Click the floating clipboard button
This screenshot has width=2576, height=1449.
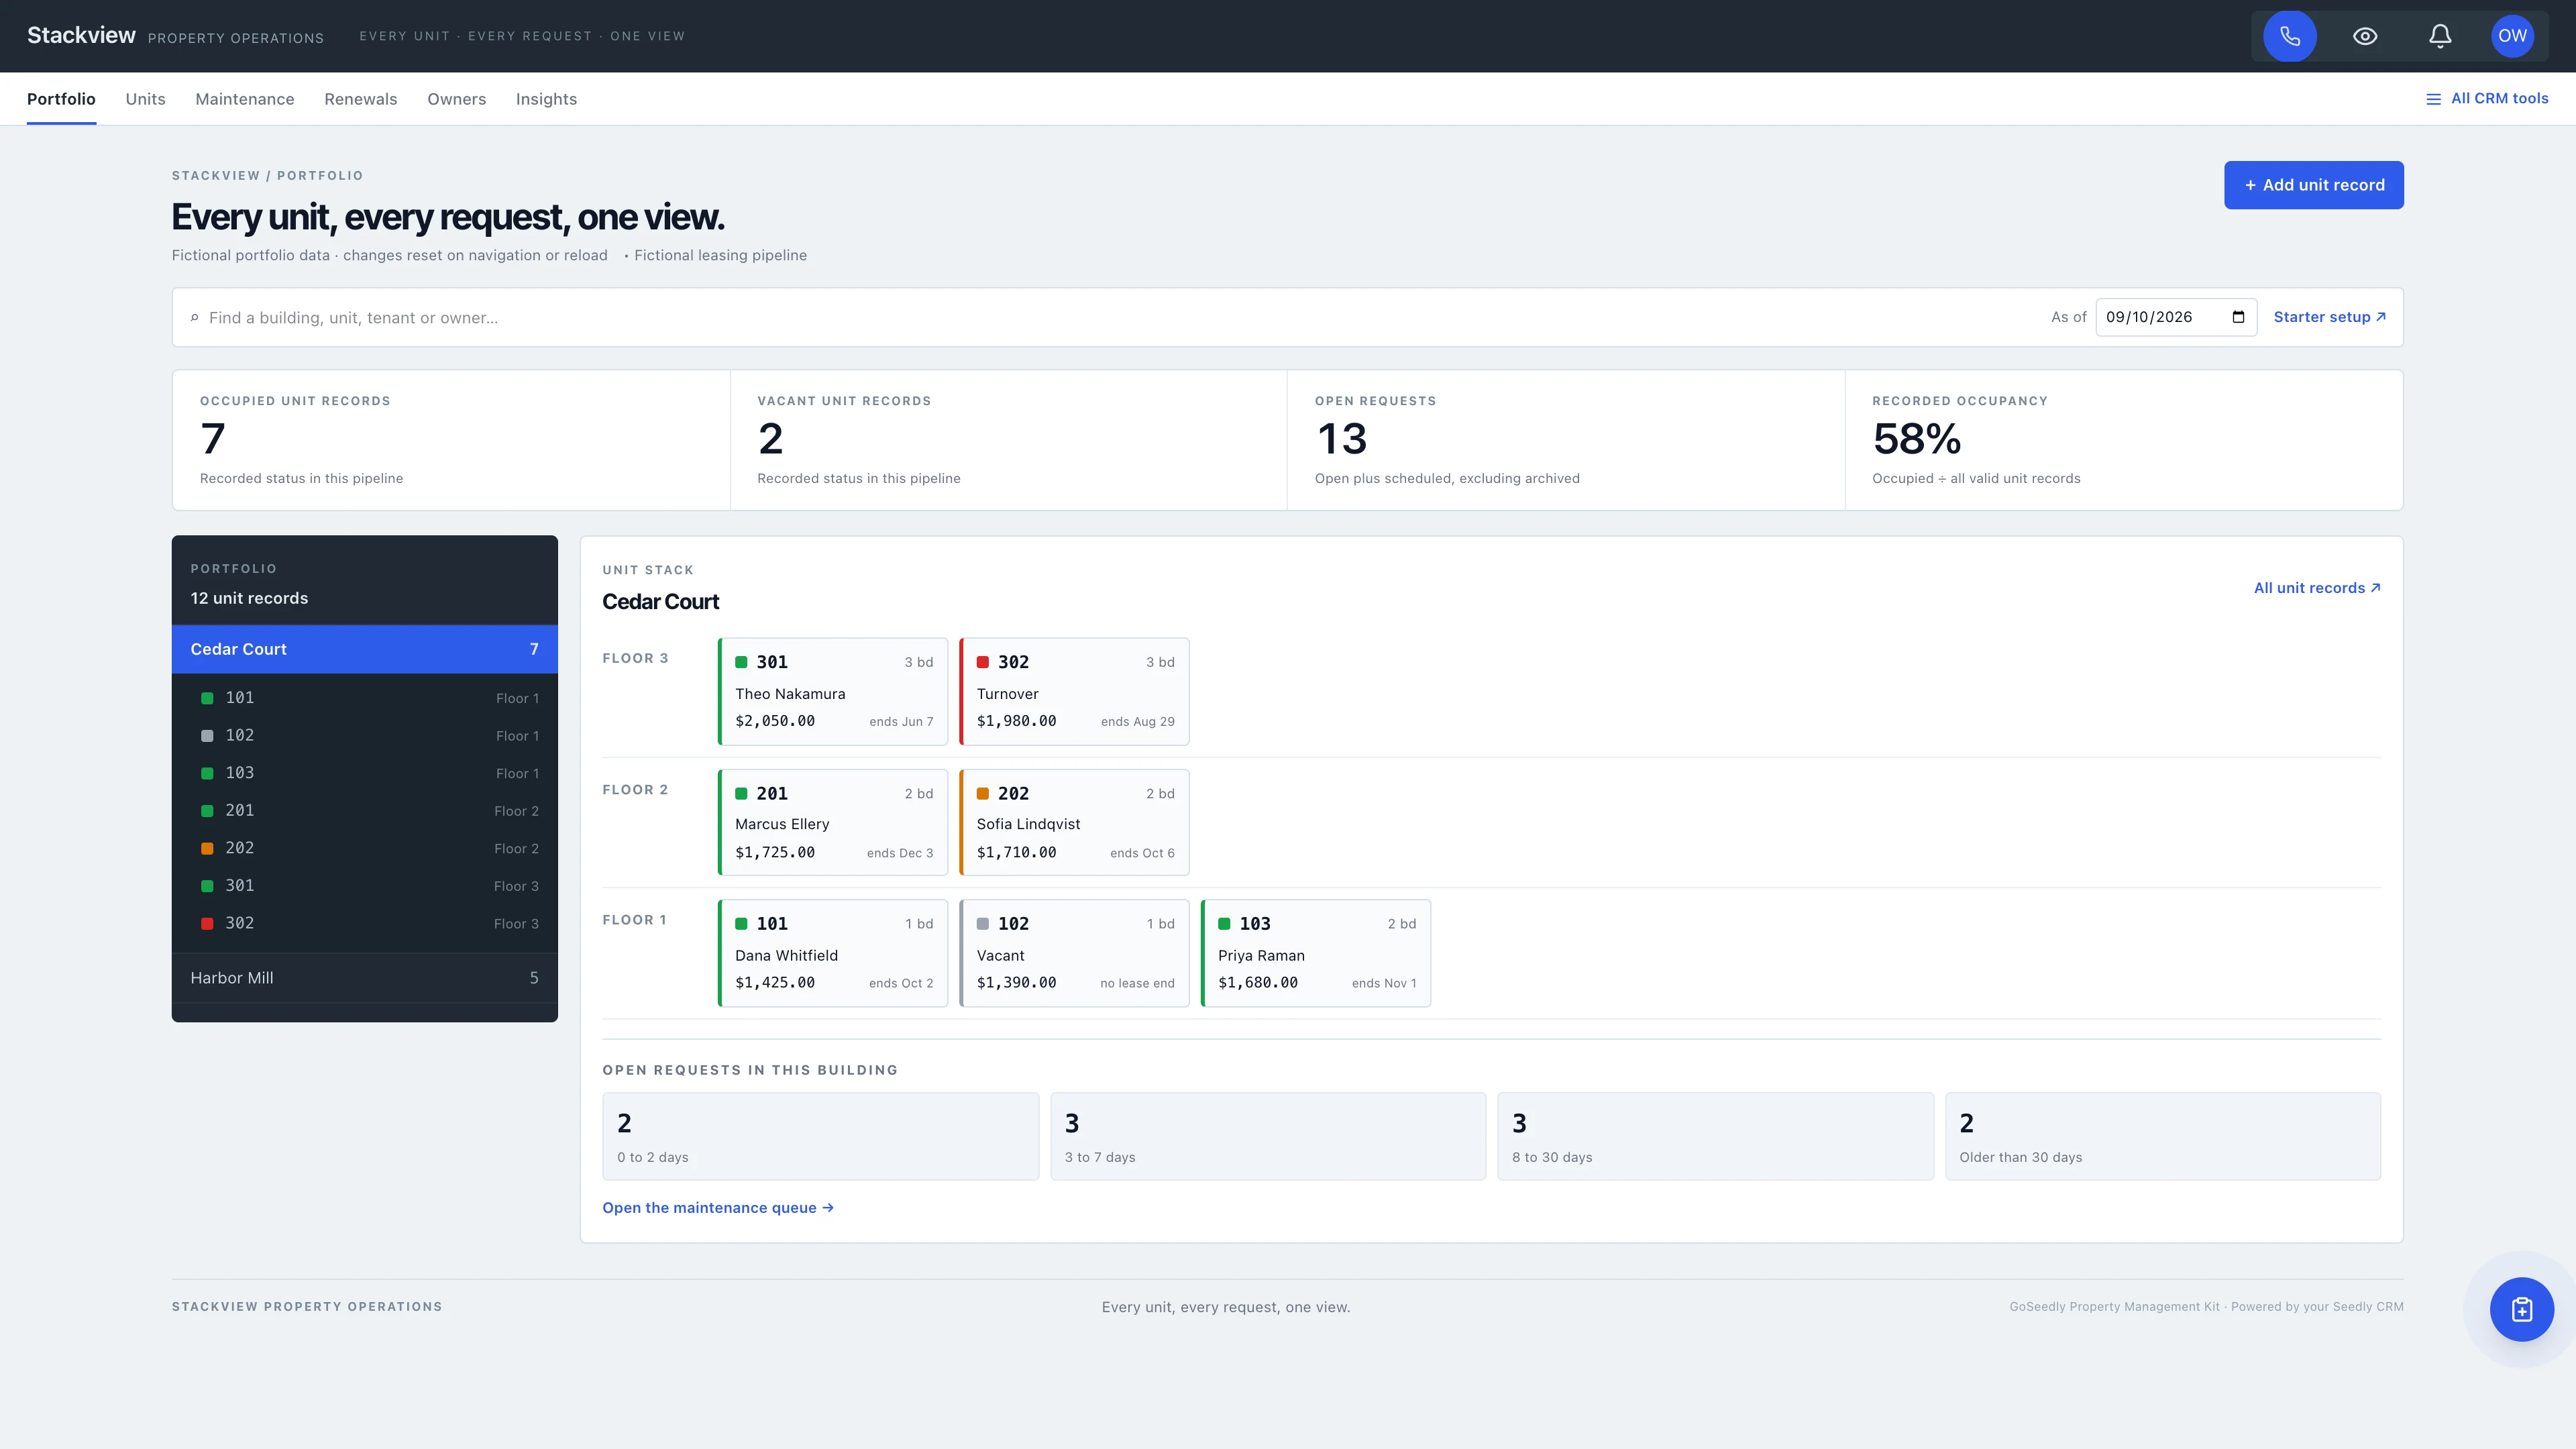pyautogui.click(x=2522, y=1309)
